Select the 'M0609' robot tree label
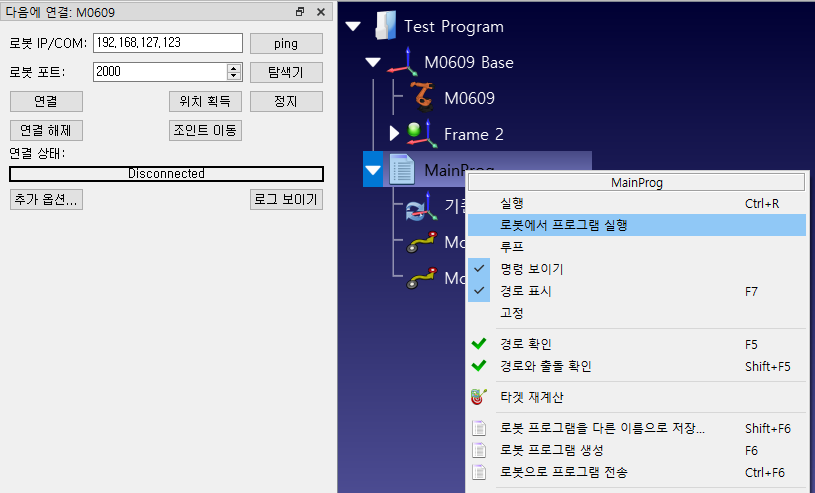The height and width of the screenshot is (493, 815). [469, 98]
